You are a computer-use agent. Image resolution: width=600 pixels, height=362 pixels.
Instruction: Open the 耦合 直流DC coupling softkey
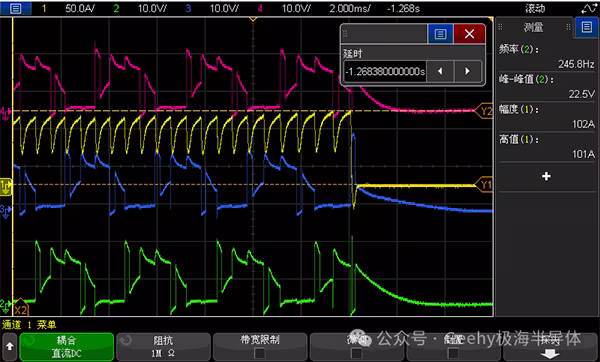click(x=67, y=346)
